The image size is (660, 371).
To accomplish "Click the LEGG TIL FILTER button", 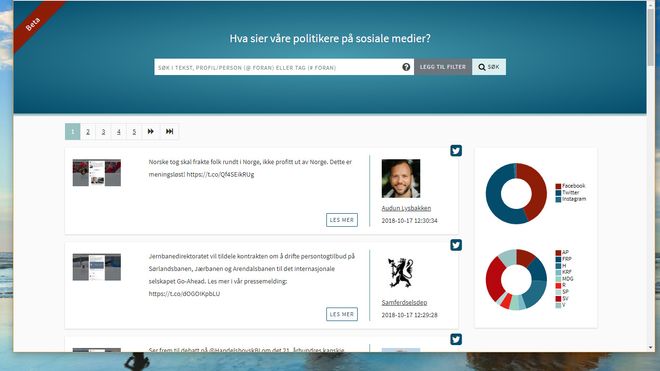I will 442,67.
